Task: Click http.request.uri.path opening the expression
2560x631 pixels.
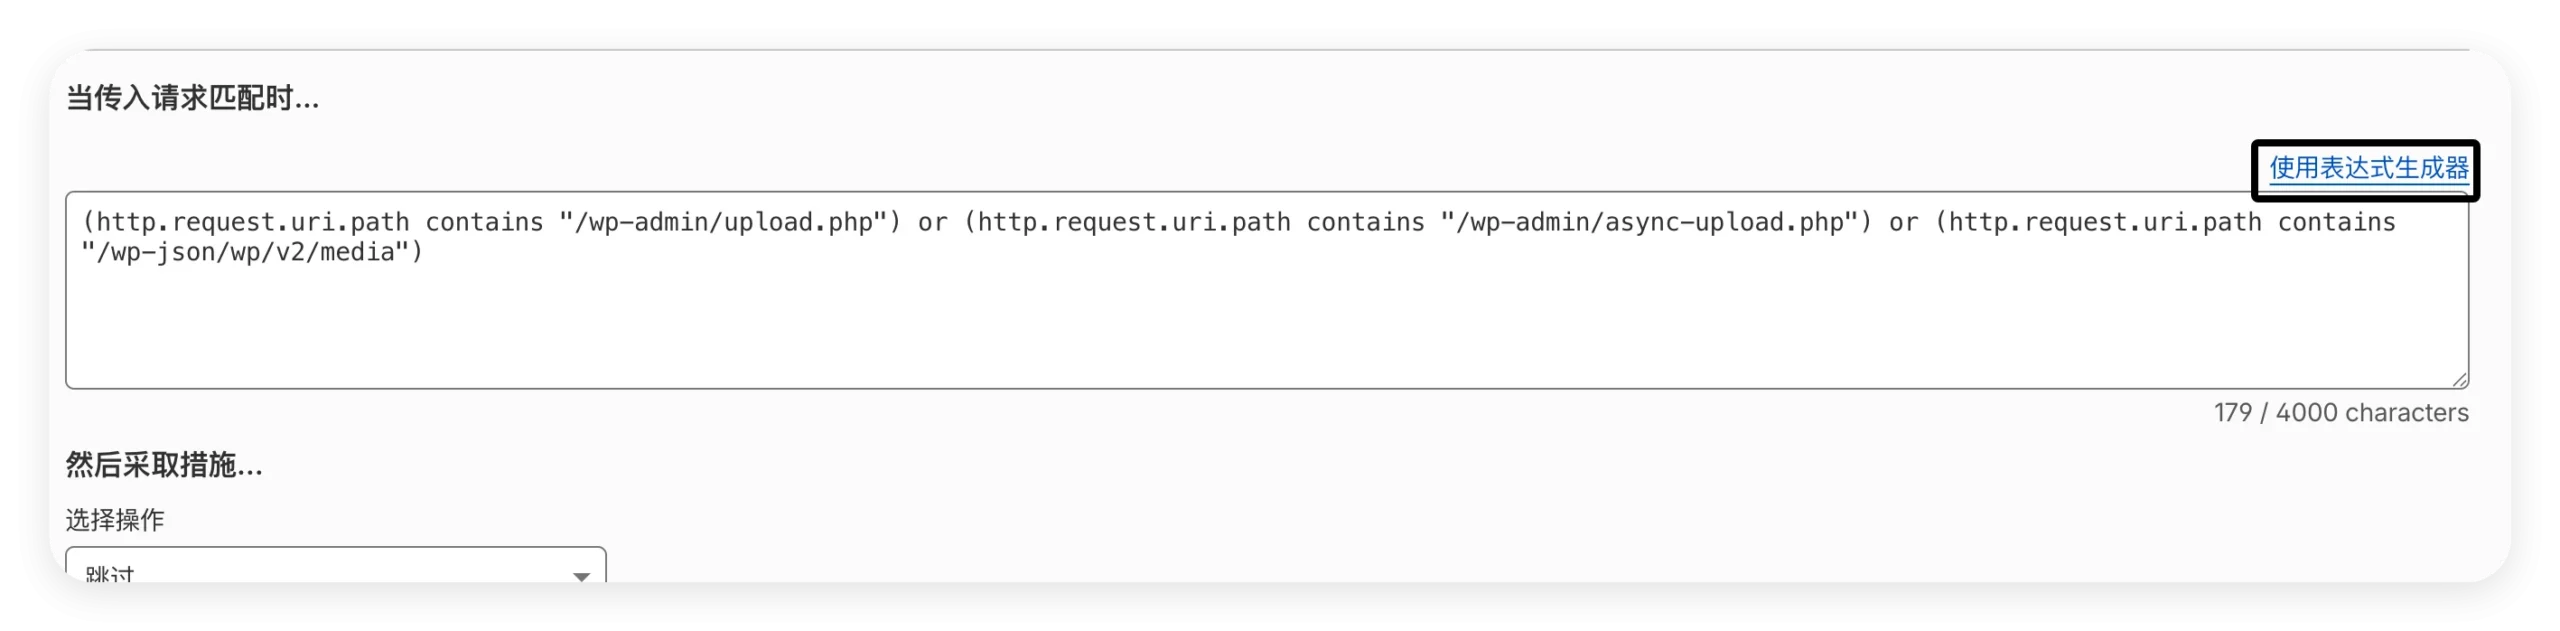Action: pos(253,222)
